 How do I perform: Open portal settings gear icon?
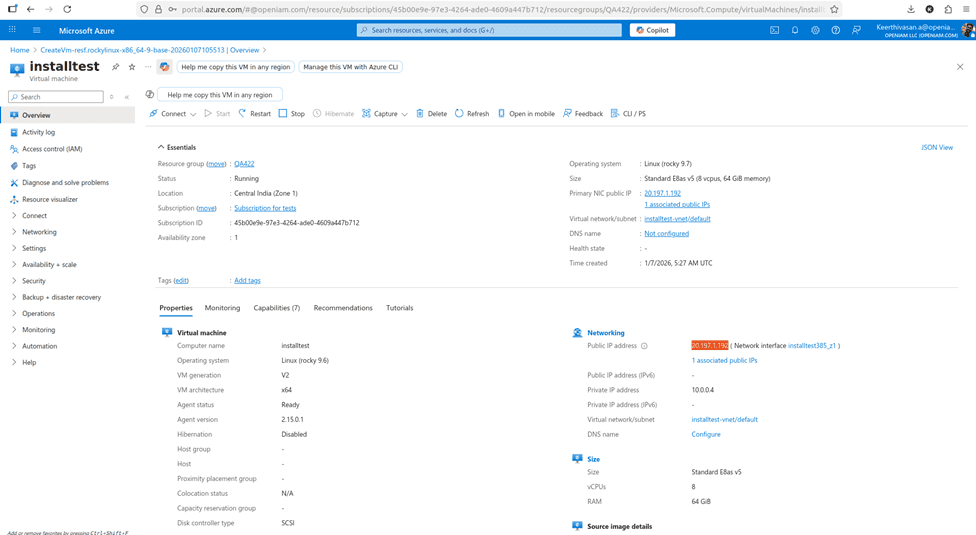(x=815, y=30)
